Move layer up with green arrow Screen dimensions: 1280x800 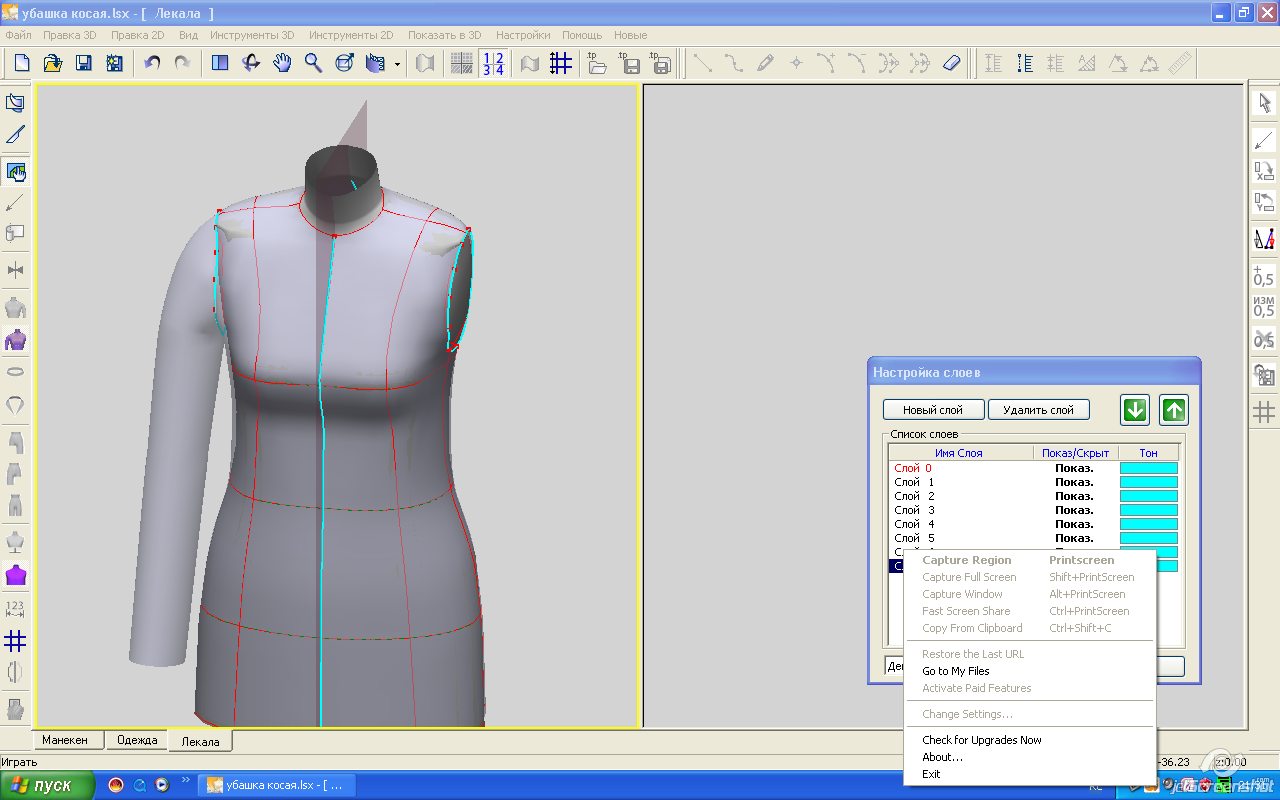[1174, 410]
